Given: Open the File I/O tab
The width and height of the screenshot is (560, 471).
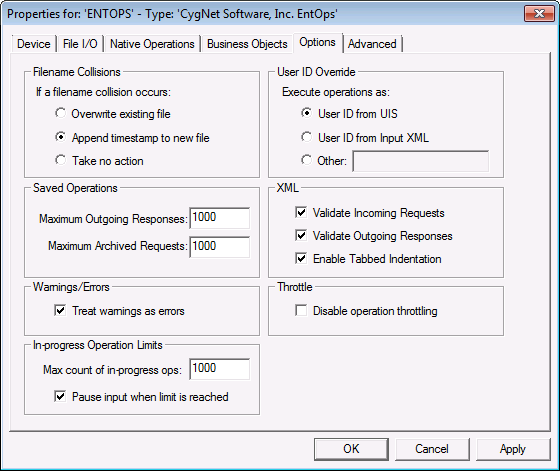Looking at the screenshot, I should point(80,44).
